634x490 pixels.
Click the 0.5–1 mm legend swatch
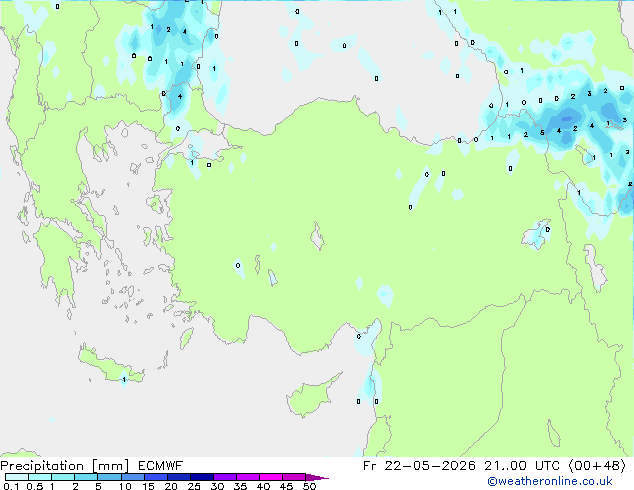(40, 477)
